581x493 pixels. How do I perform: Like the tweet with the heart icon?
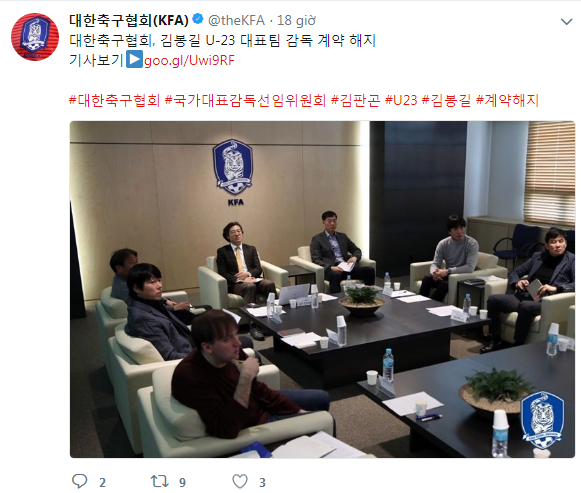tap(240, 481)
